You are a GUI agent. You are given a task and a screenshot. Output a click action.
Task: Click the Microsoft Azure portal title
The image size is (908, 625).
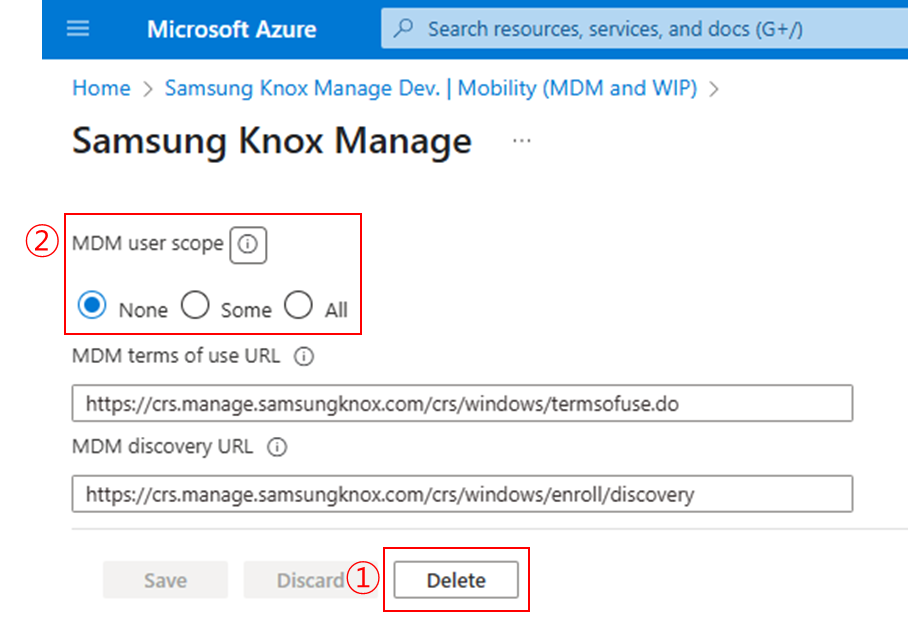[x=231, y=29]
